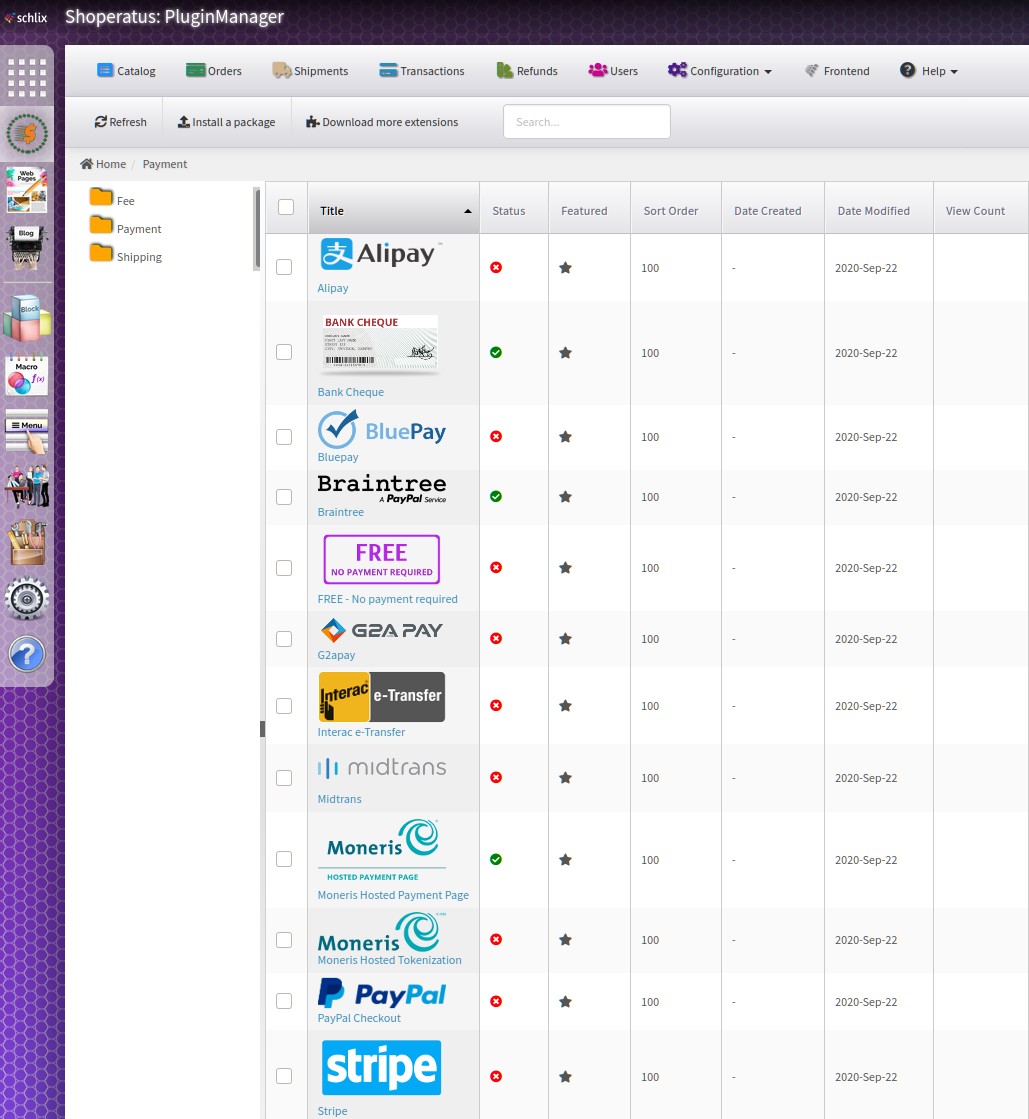Image resolution: width=1029 pixels, height=1119 pixels.
Task: Open the app grid launcher icon
Action: point(27,77)
